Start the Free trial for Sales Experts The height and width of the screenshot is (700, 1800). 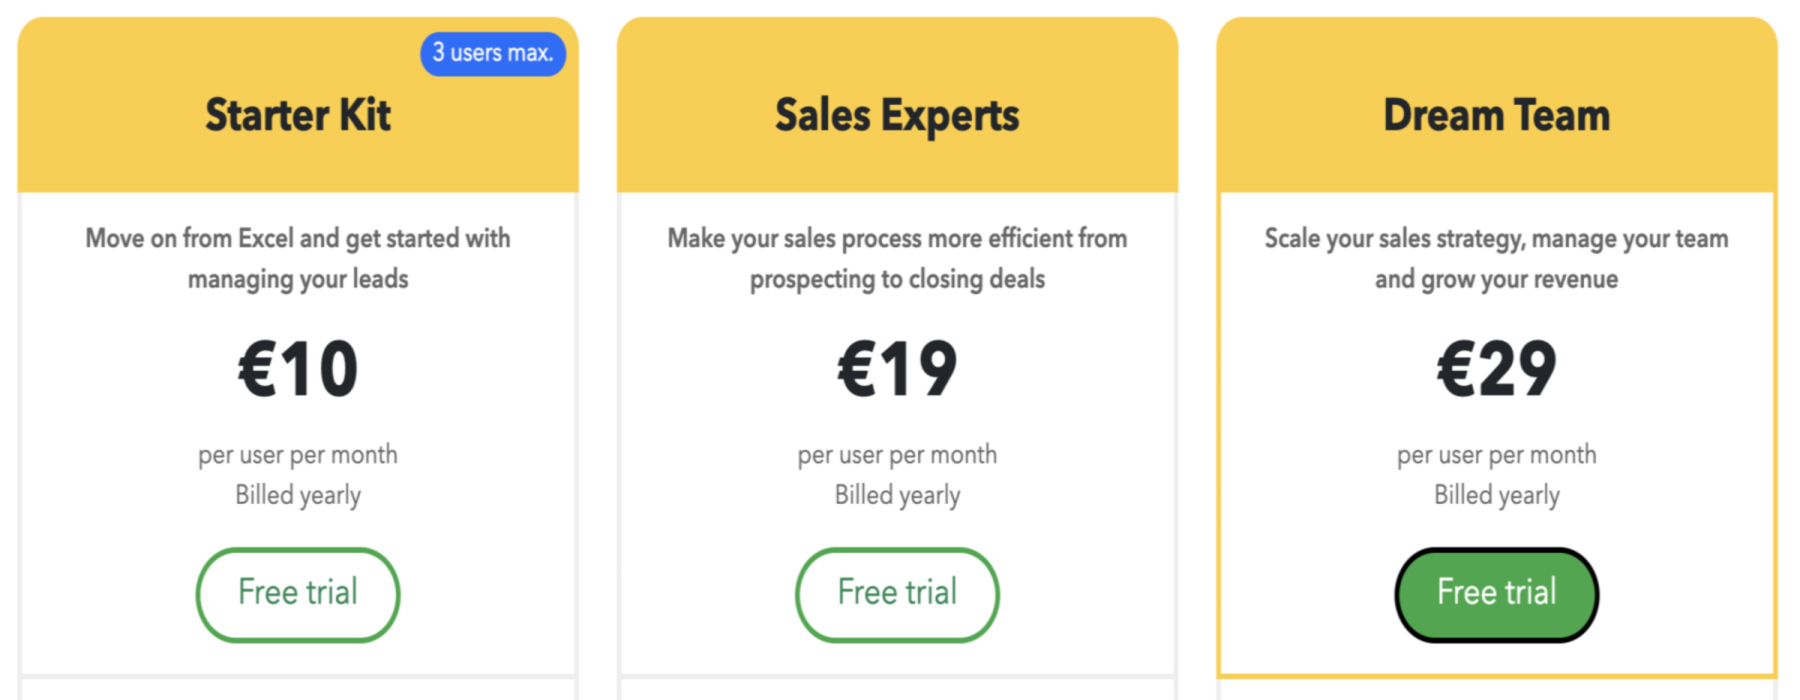point(897,594)
